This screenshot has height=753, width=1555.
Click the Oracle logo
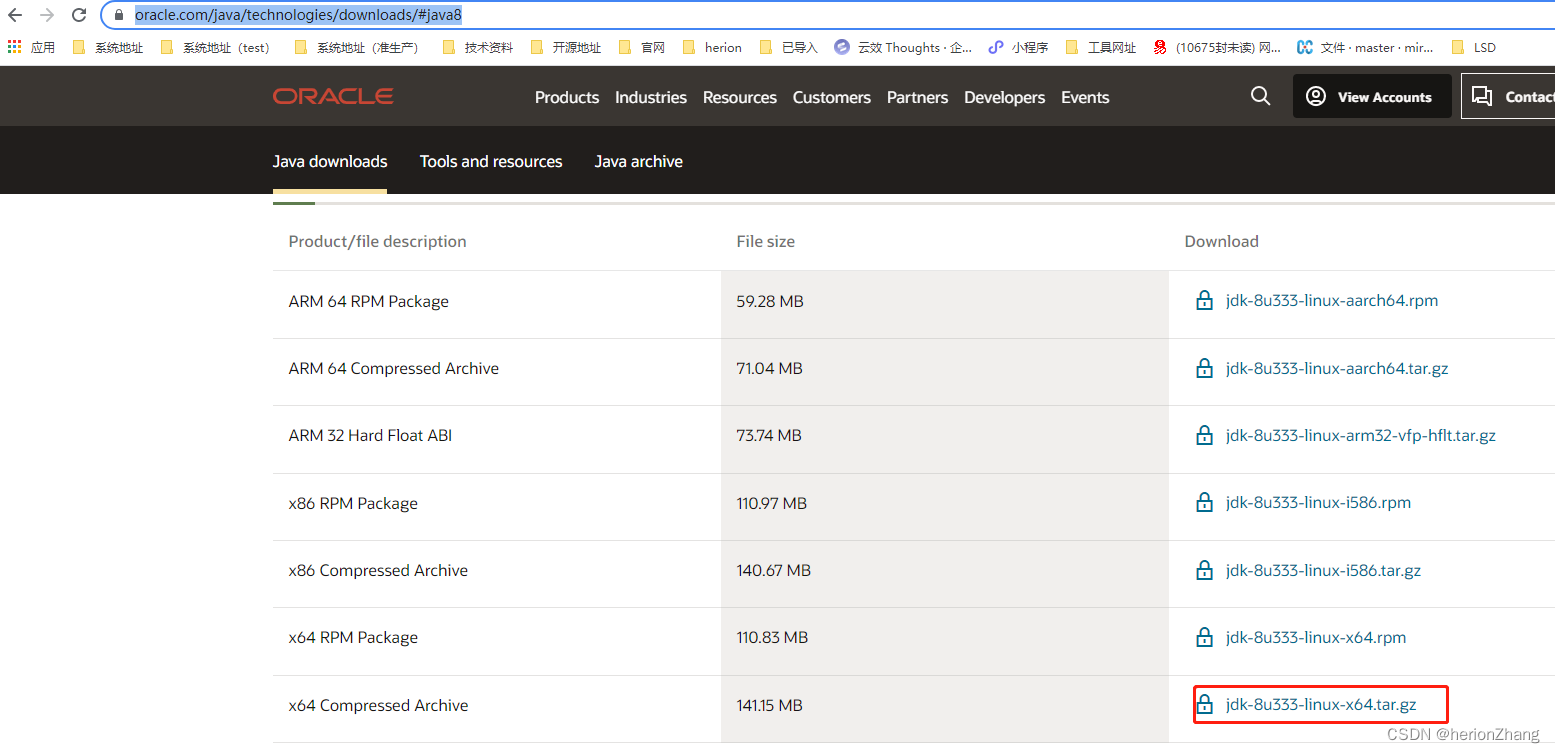[333, 96]
